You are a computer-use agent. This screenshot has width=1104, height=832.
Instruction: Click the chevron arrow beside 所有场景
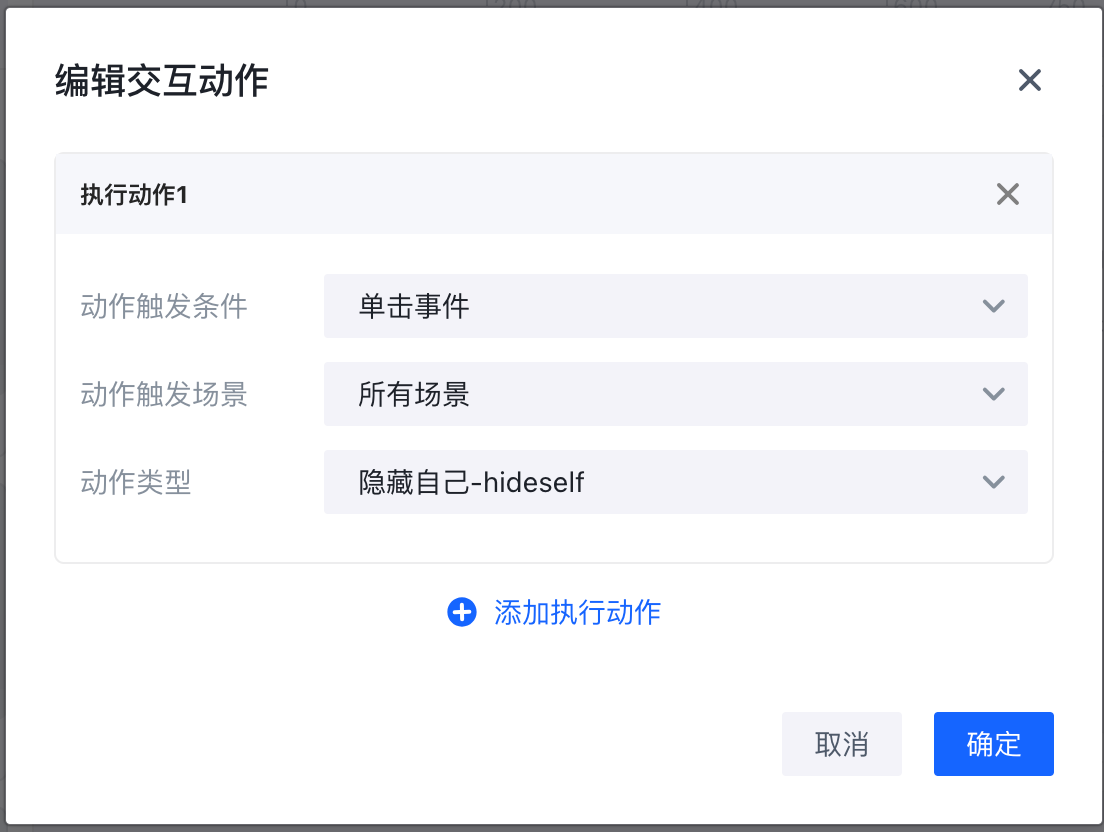coord(993,394)
